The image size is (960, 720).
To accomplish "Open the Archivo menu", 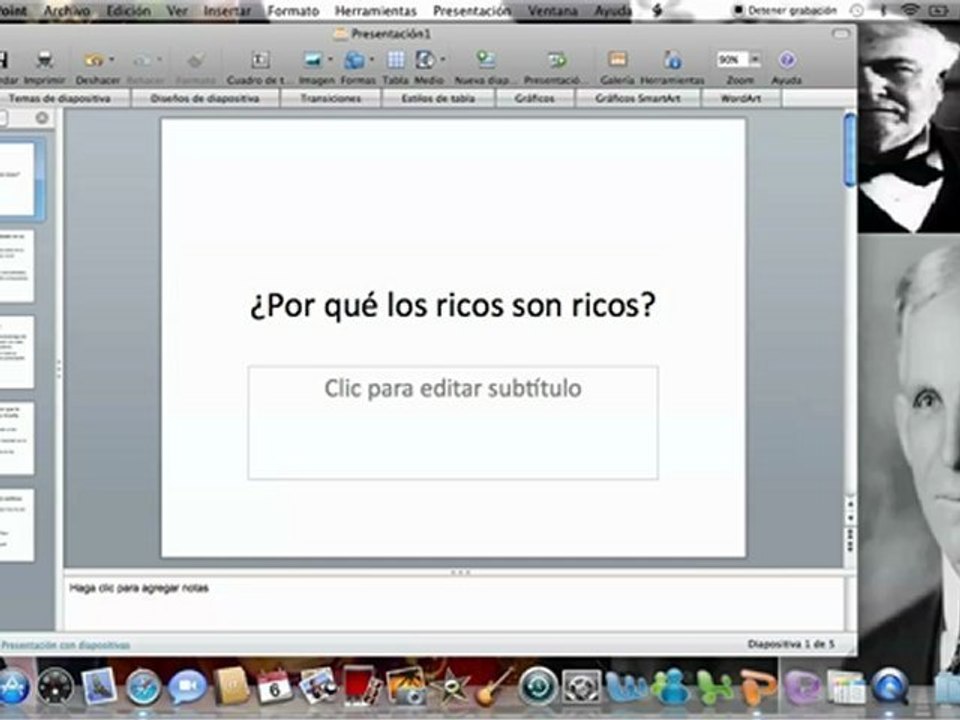I will [67, 10].
